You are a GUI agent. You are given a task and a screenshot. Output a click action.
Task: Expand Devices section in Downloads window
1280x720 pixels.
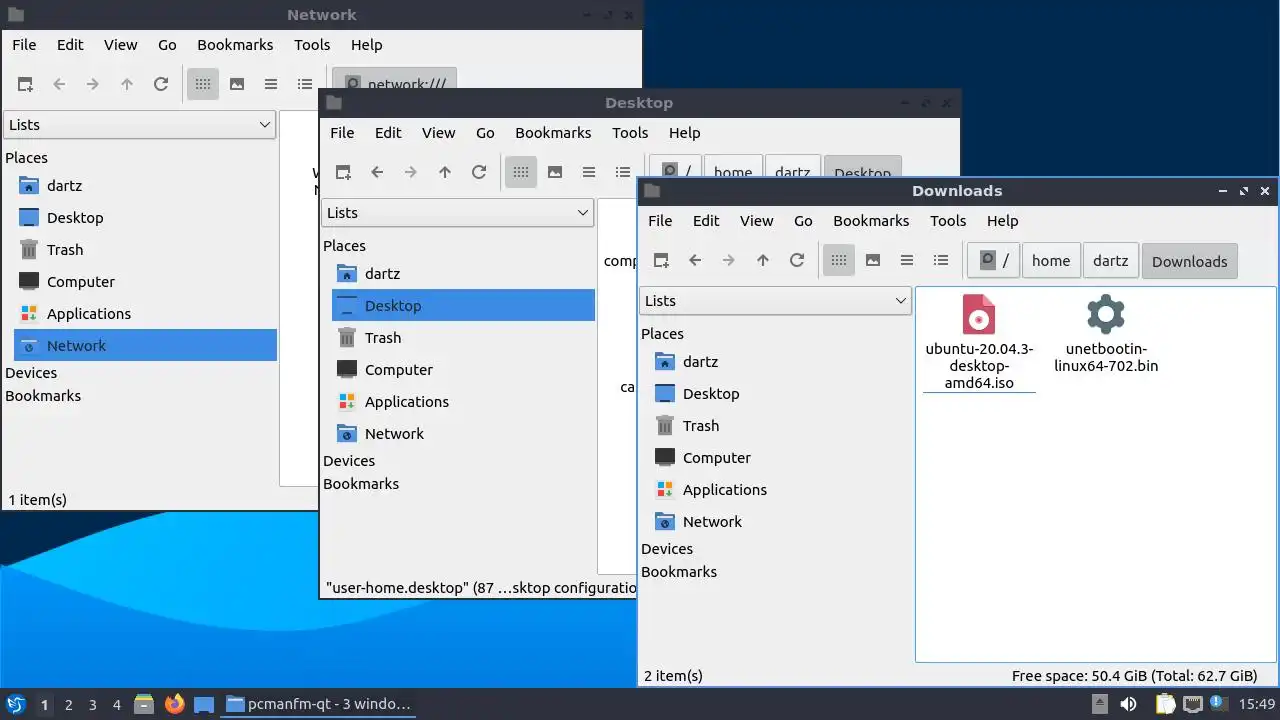(x=667, y=549)
